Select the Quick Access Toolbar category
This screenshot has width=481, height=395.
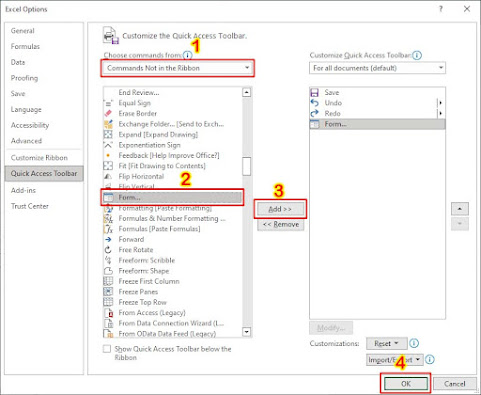tap(44, 173)
